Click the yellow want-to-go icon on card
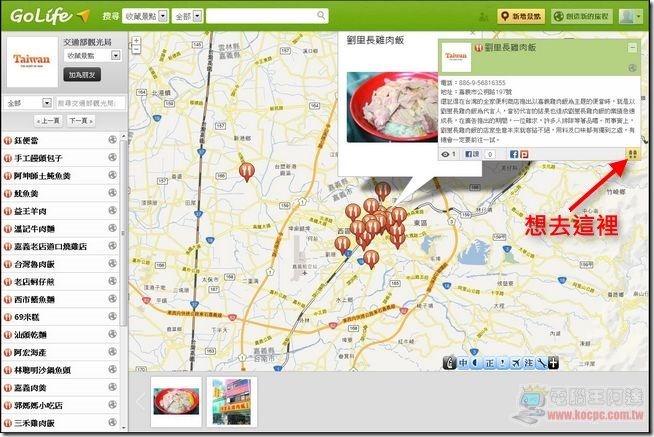 coord(632,154)
